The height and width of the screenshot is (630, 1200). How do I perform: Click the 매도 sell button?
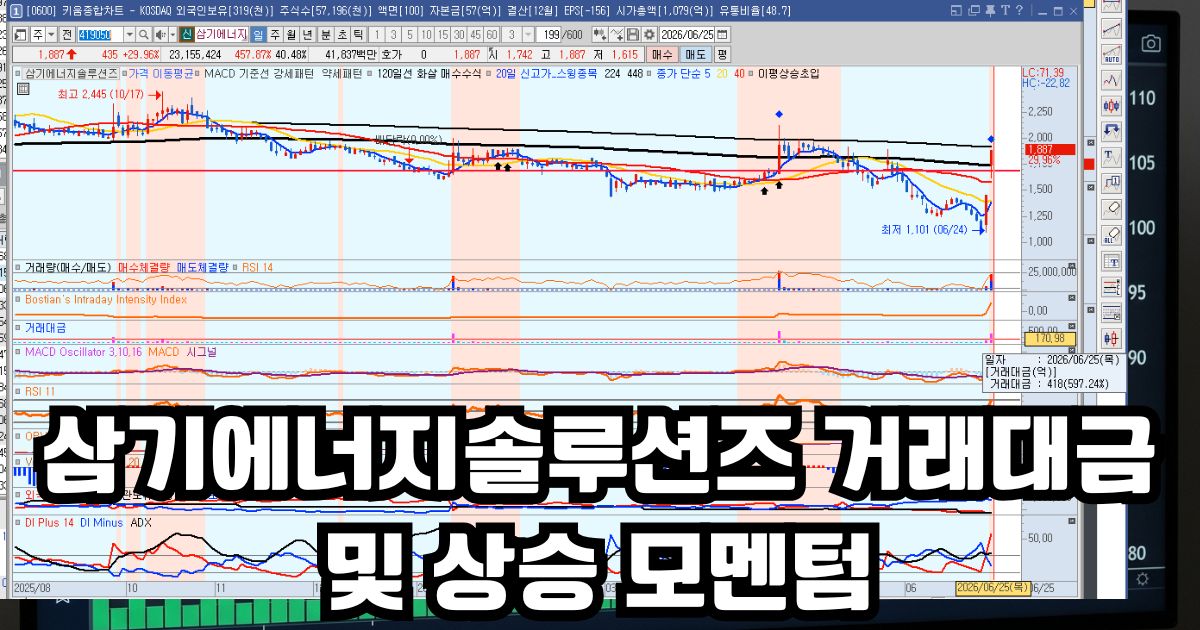(695, 55)
